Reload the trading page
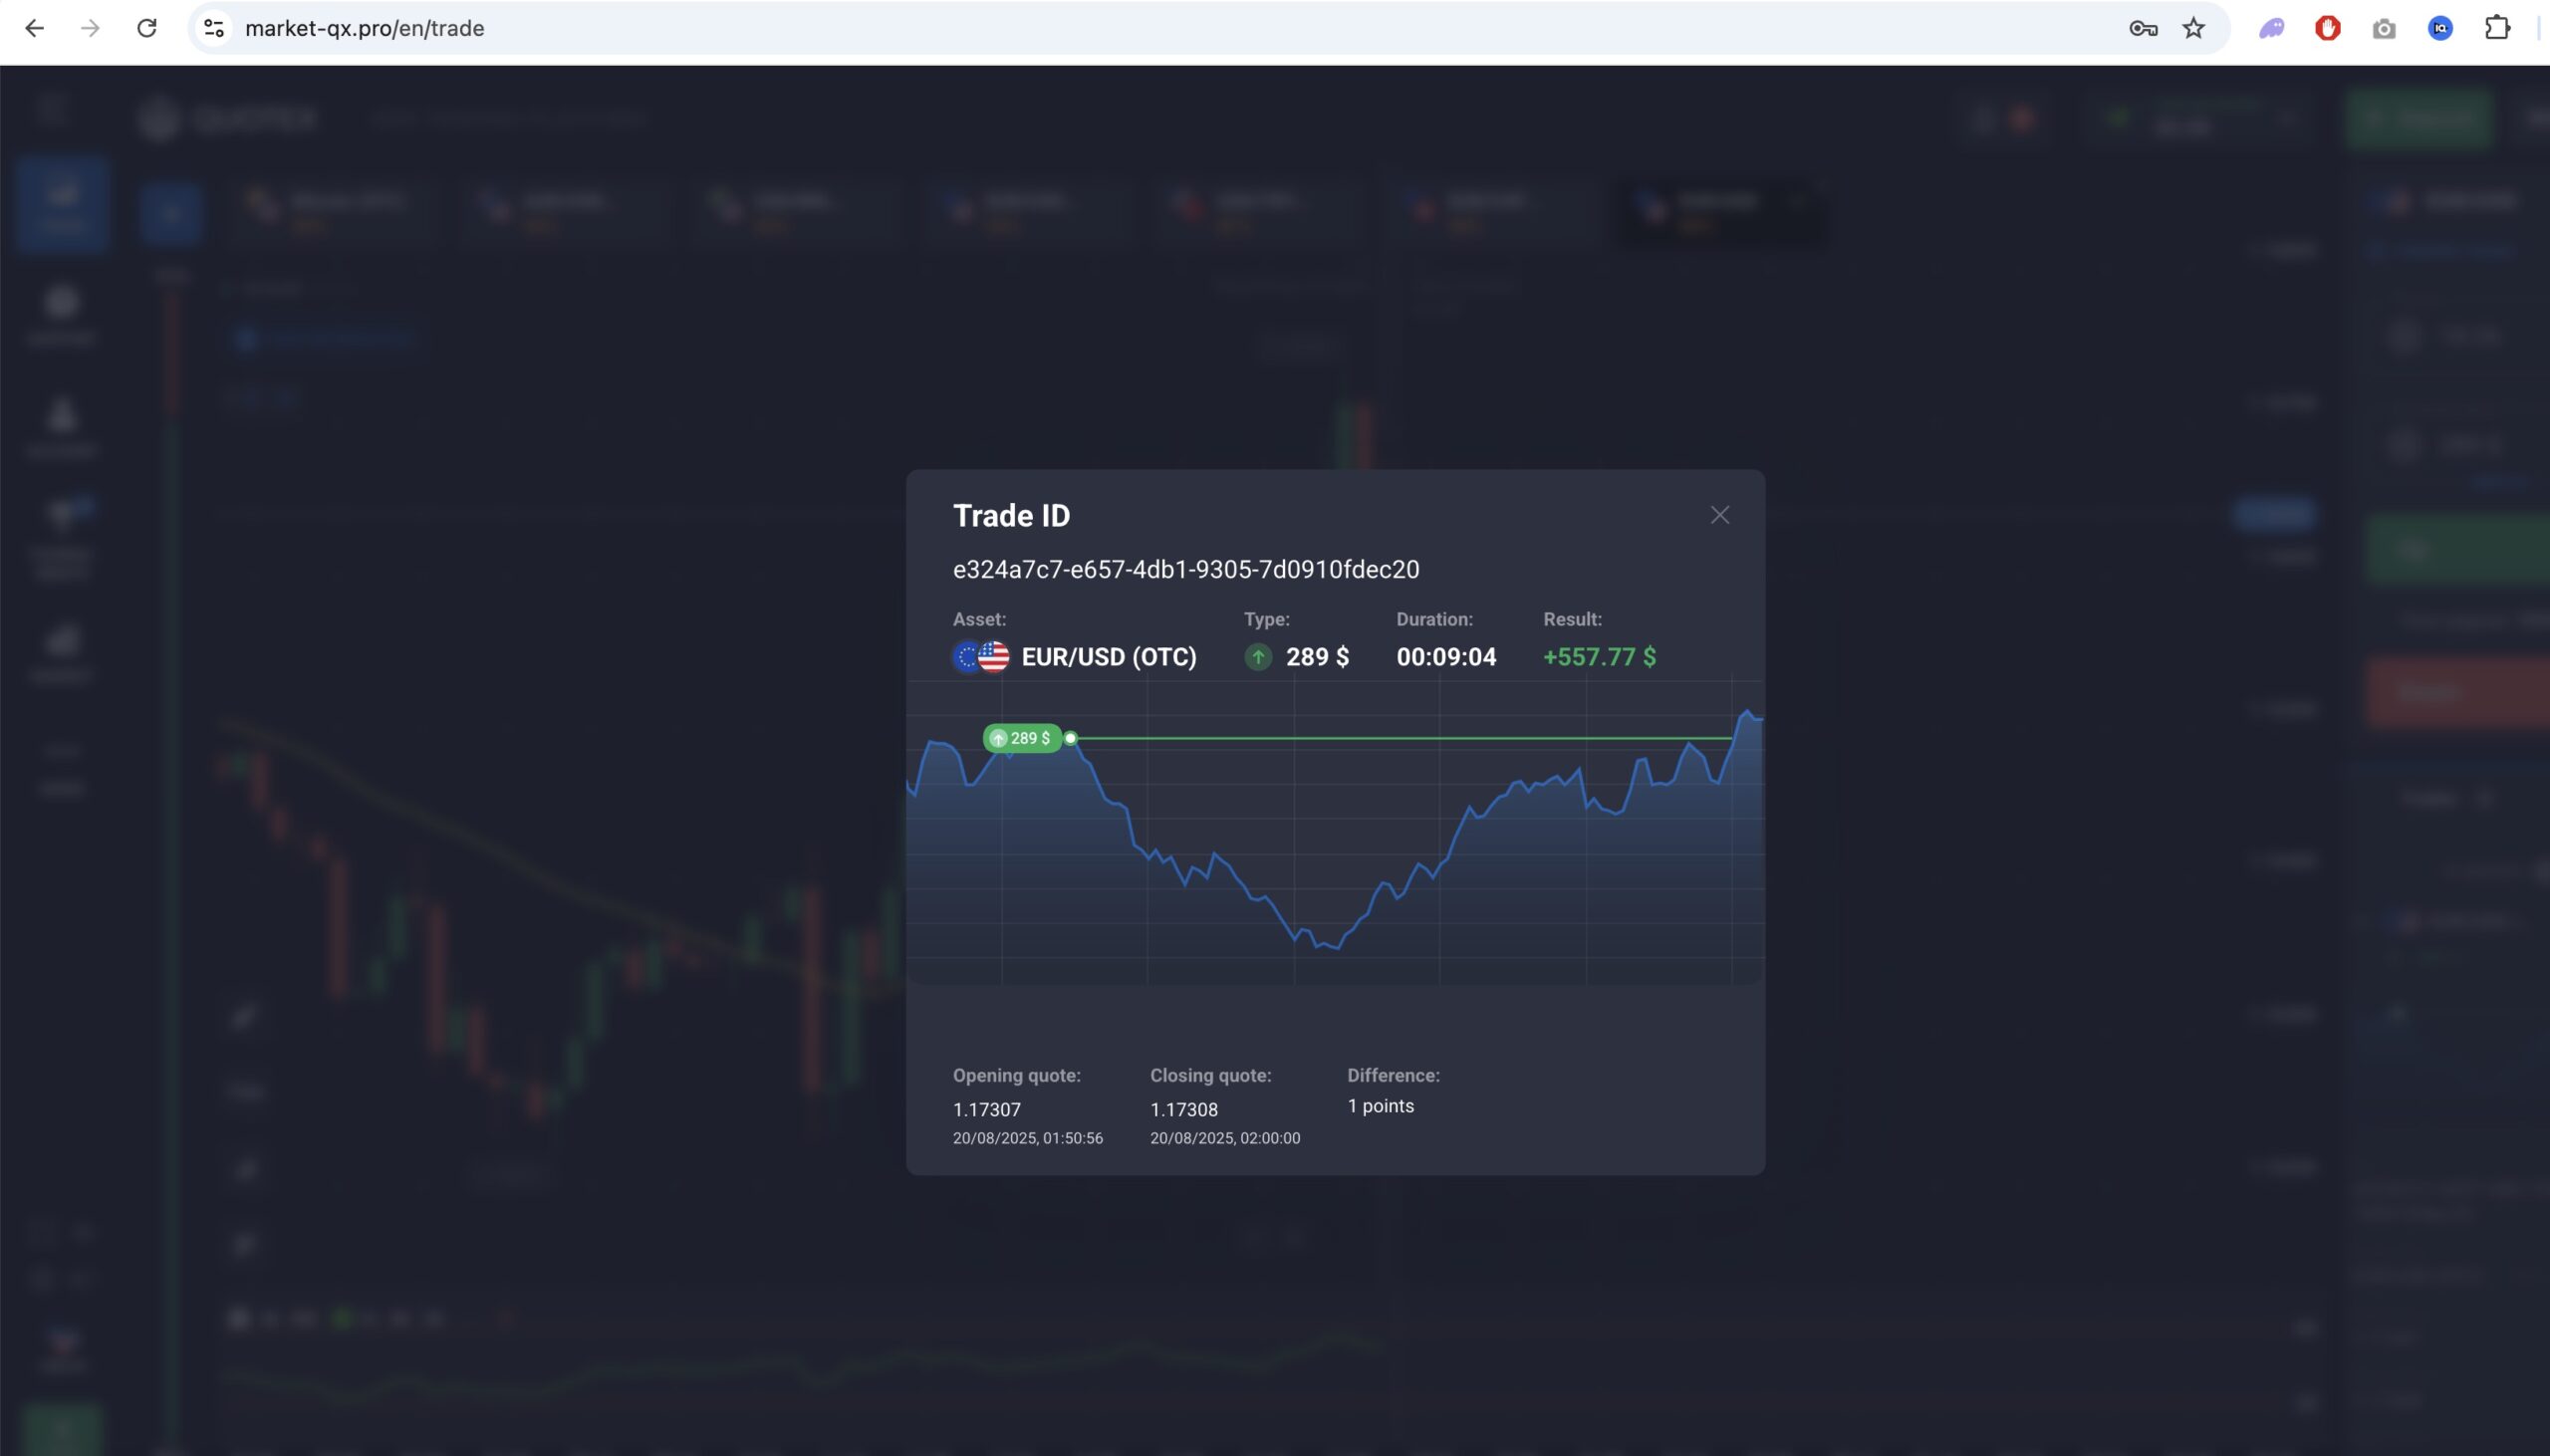Viewport: 2550px width, 1456px height. [x=147, y=28]
